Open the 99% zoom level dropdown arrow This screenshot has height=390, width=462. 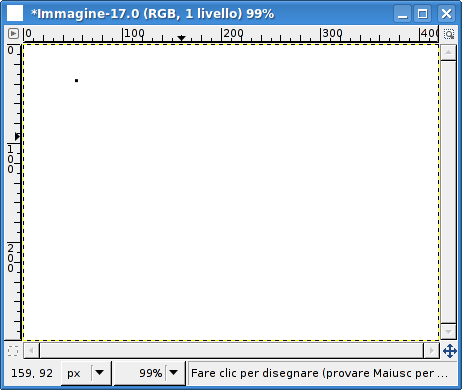[174, 373]
